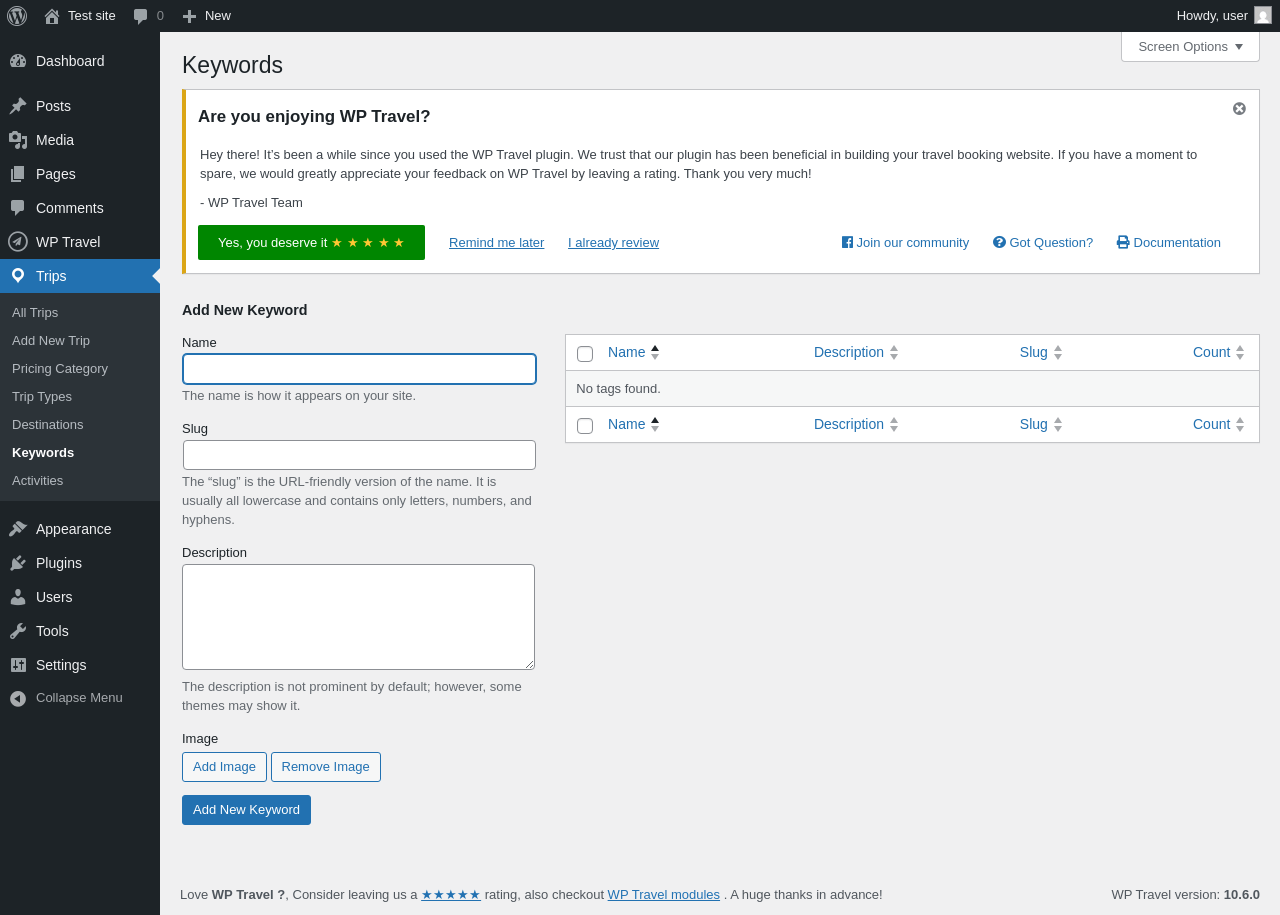Open the Destinations submenu item
This screenshot has height=915, width=1280.
coord(48,425)
